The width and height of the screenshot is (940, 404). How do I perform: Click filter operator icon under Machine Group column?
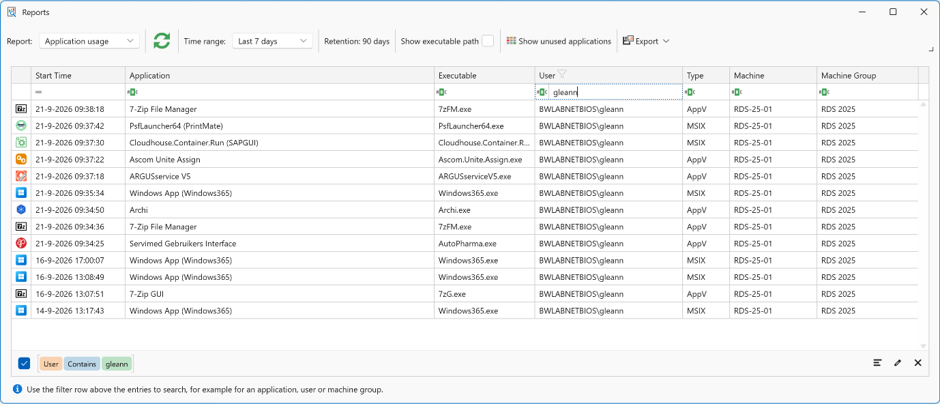click(825, 92)
